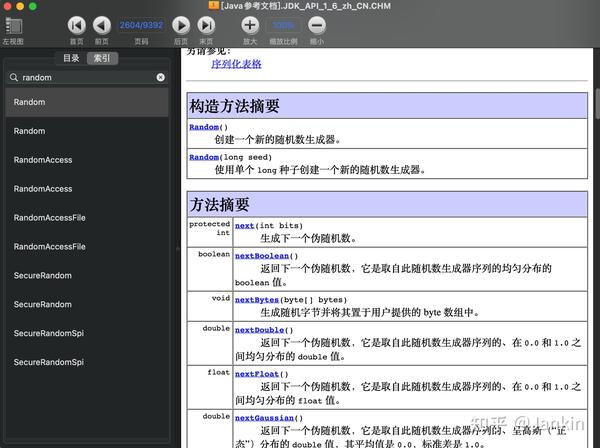
Task: Select the first RandomAccessFile entry
Action: click(x=87, y=218)
